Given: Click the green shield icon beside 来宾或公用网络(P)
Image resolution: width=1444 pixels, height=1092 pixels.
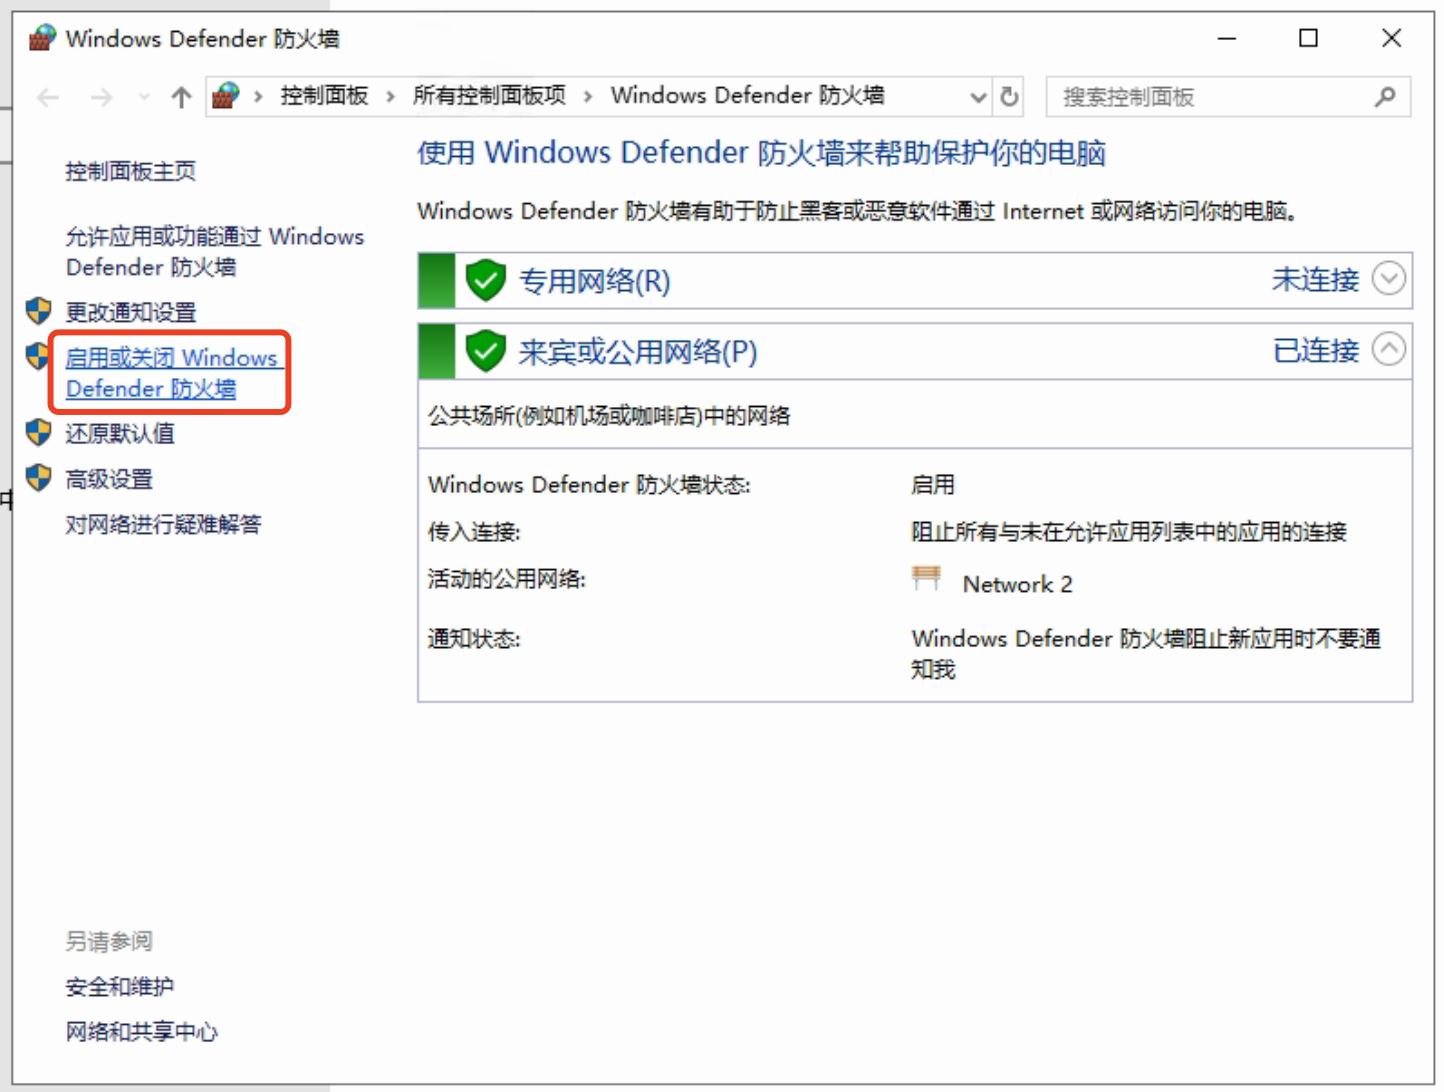Looking at the screenshot, I should tap(486, 351).
